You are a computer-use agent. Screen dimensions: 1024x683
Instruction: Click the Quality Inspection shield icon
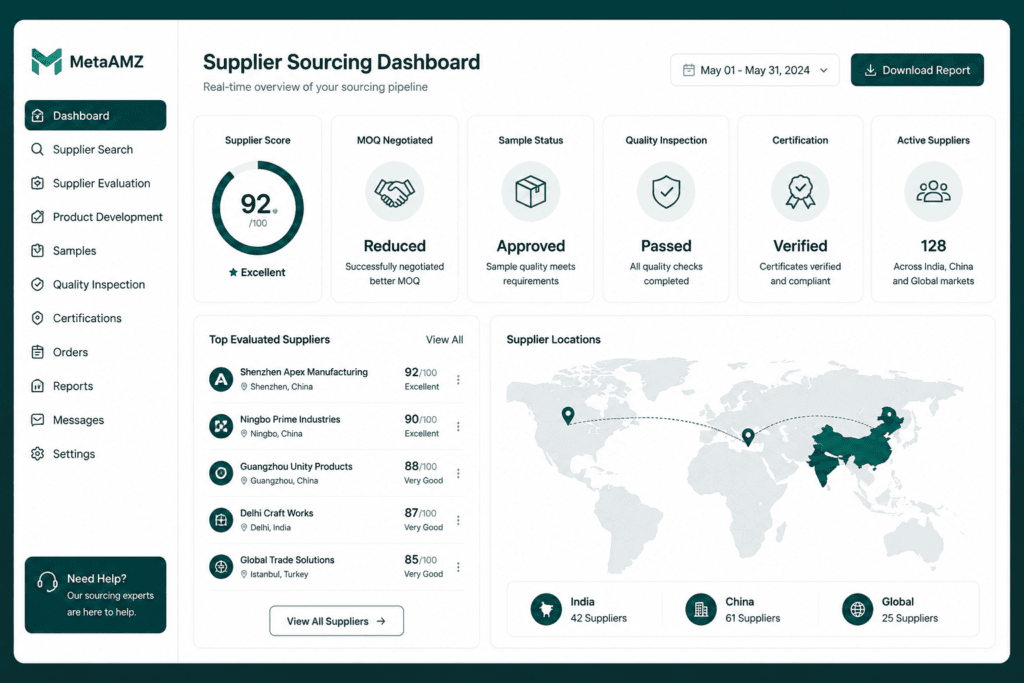coord(666,192)
